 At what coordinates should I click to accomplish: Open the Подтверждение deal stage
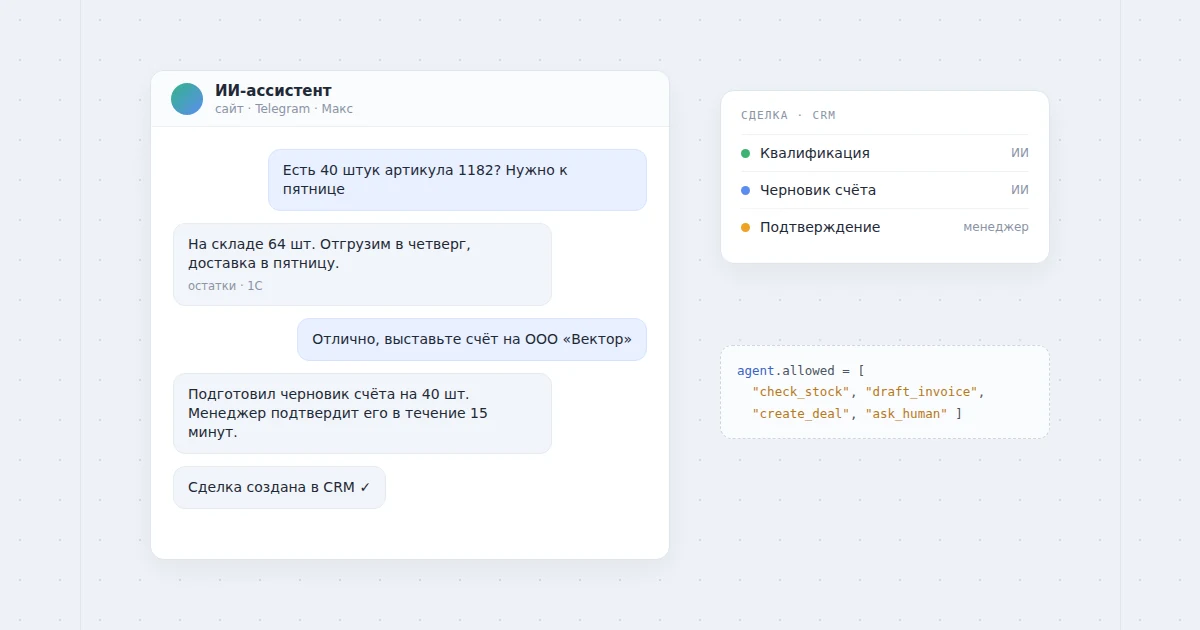pyautogui.click(x=885, y=227)
